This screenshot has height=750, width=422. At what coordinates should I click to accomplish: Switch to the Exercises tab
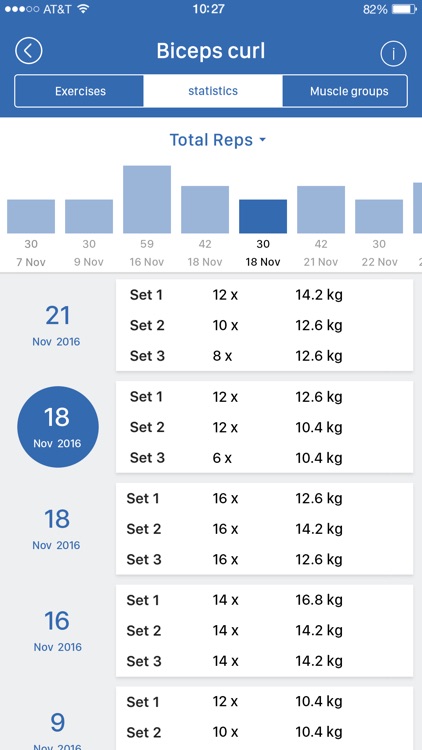pos(80,91)
